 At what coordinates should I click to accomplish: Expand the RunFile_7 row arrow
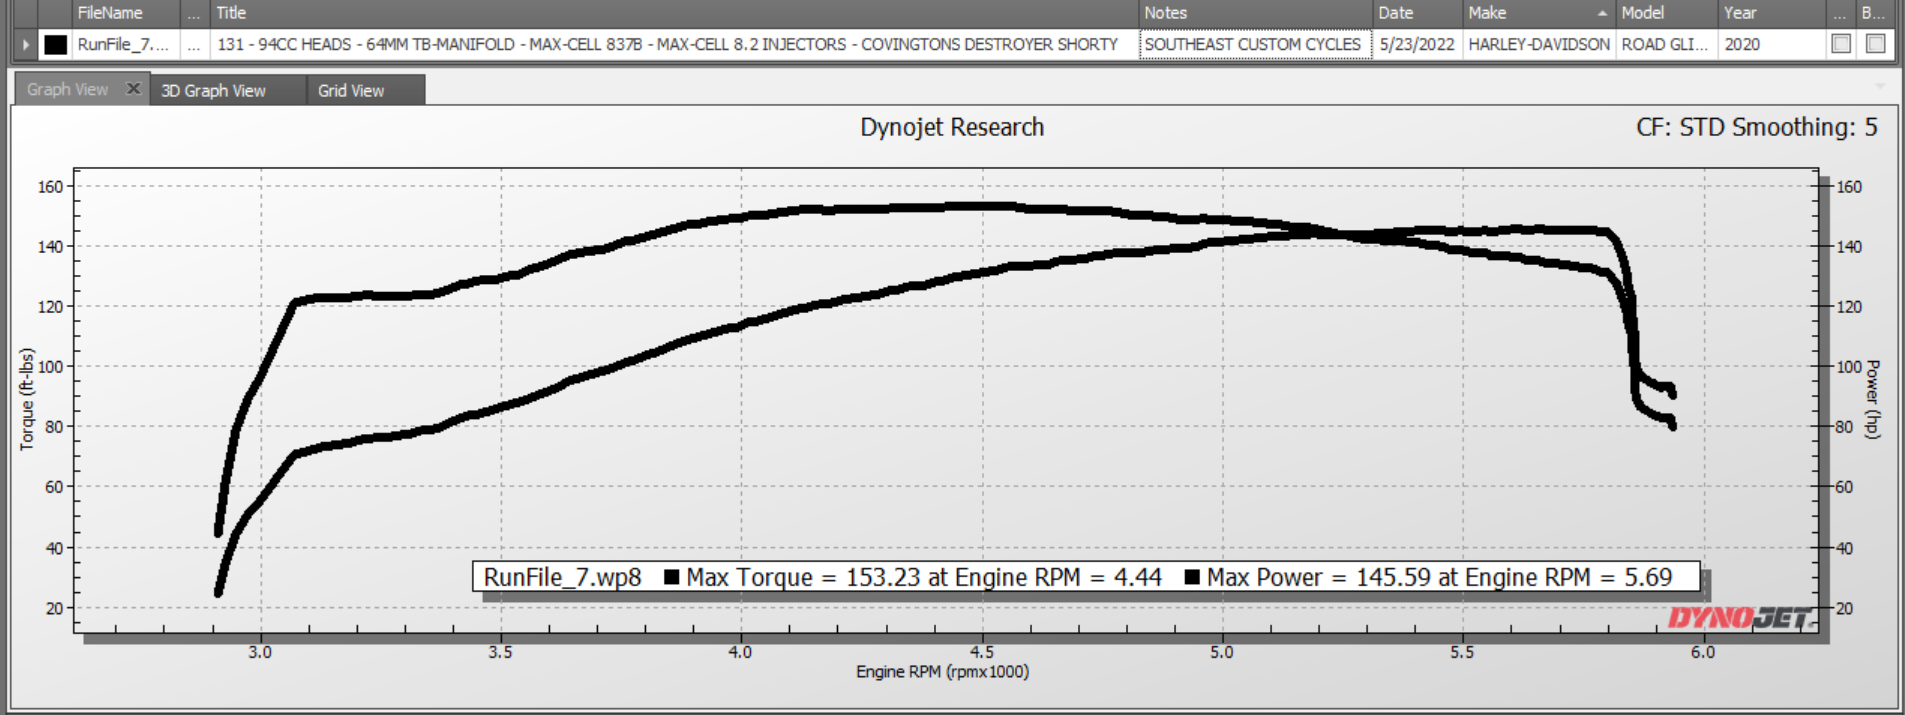tap(26, 44)
